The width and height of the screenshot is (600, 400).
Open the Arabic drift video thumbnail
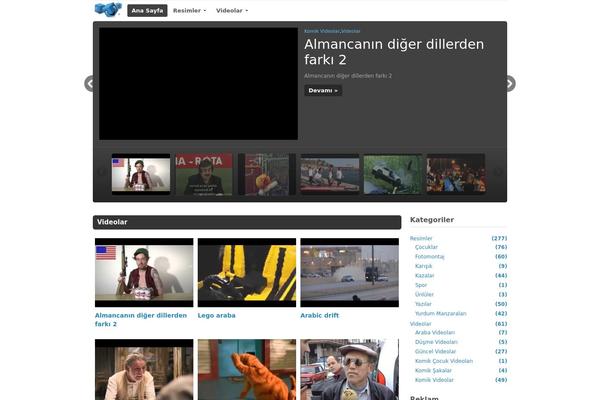pos(349,273)
